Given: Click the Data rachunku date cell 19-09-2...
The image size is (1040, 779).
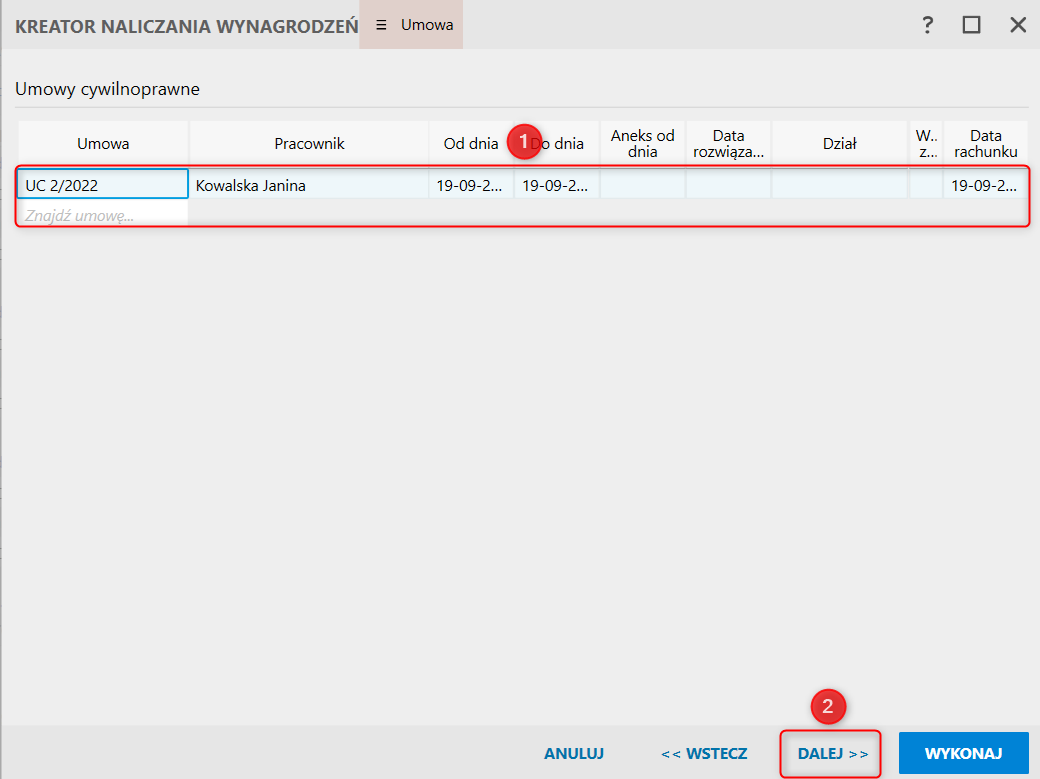Looking at the screenshot, I should 985,185.
